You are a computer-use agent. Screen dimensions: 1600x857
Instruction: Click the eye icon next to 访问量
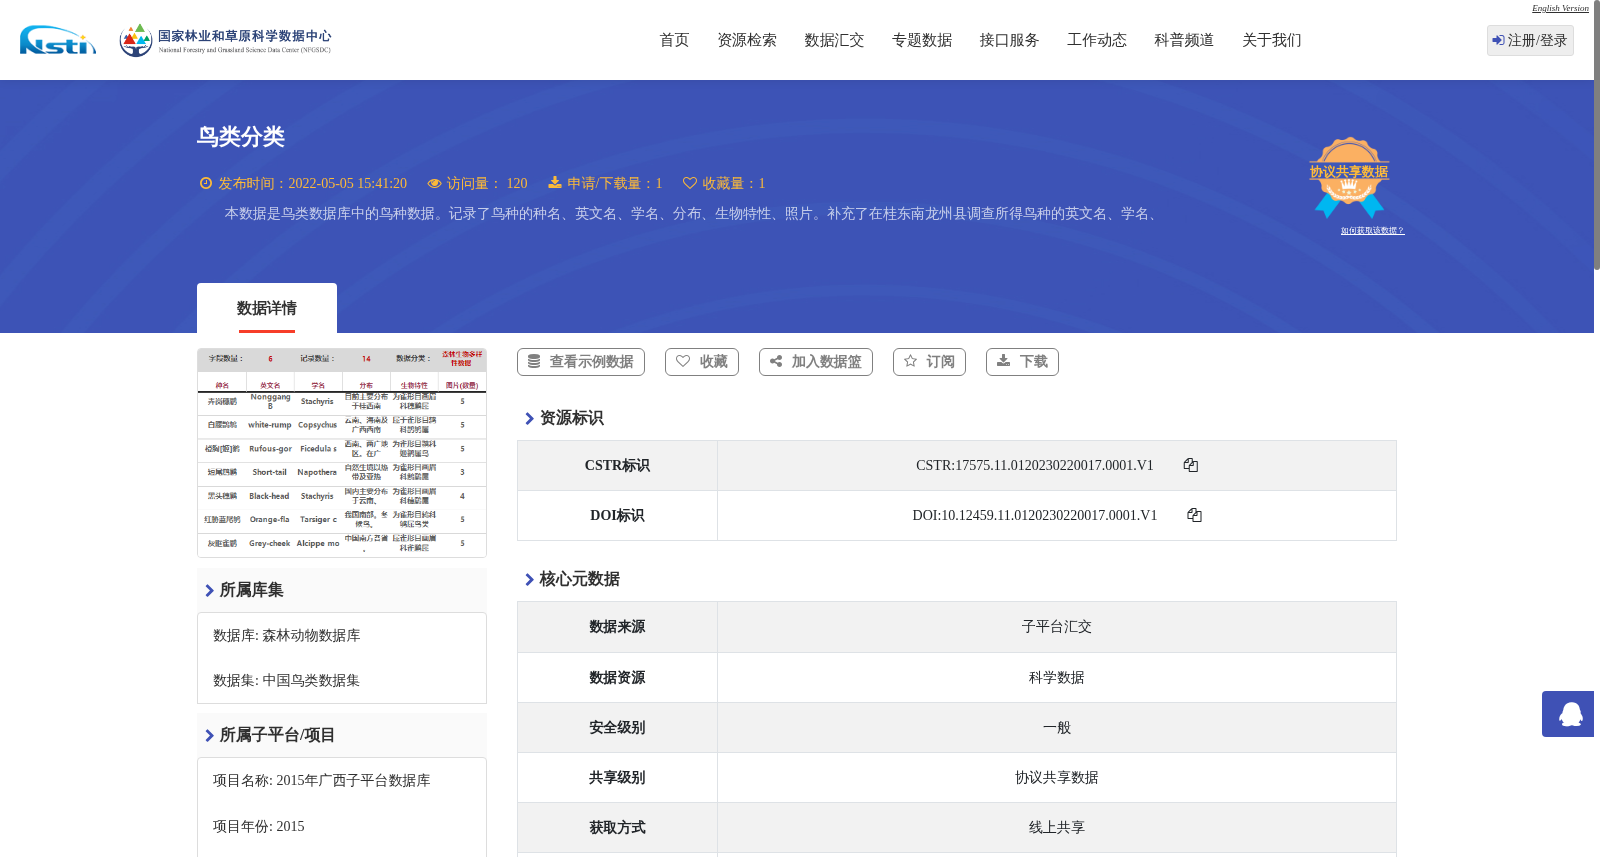(434, 183)
